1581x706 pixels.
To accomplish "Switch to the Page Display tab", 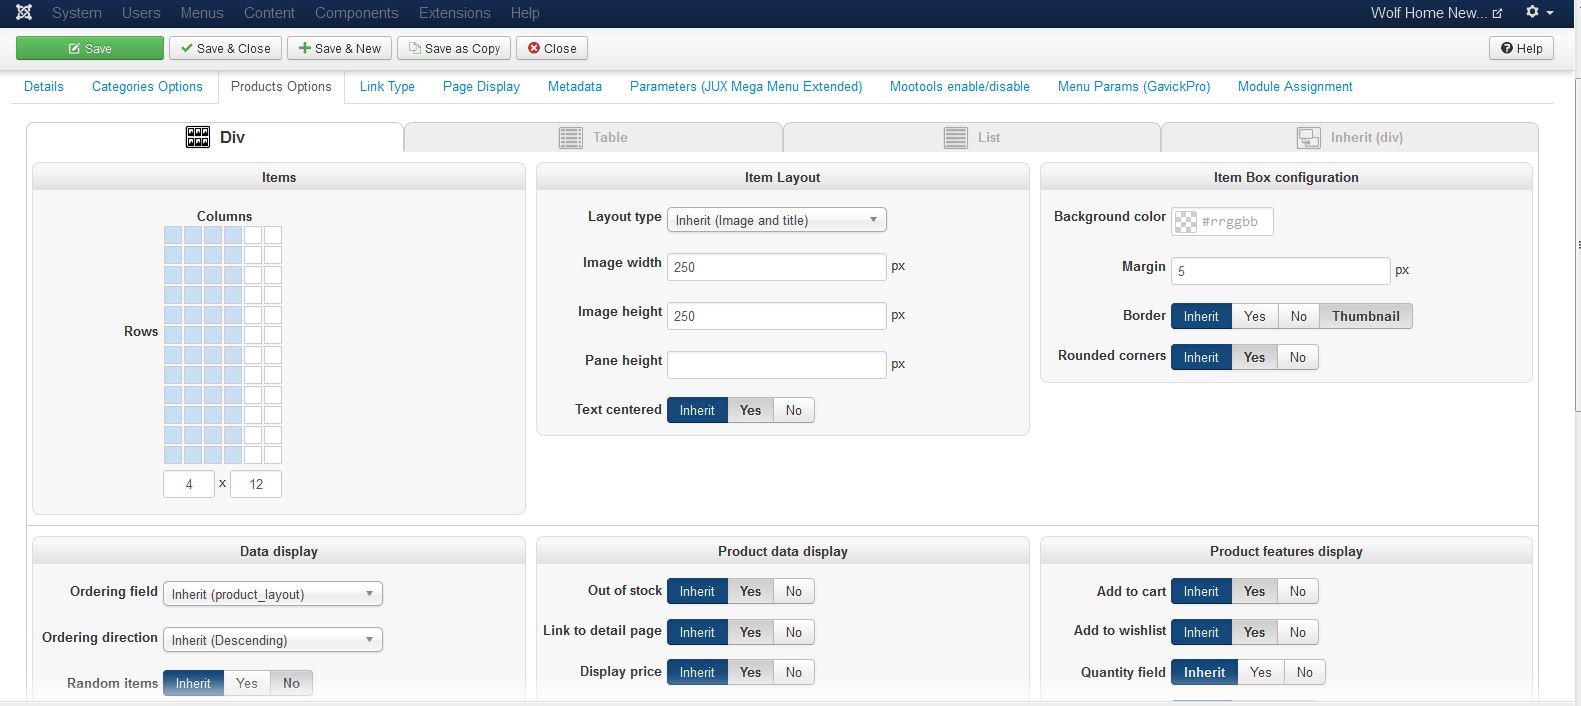I will pyautogui.click(x=481, y=86).
